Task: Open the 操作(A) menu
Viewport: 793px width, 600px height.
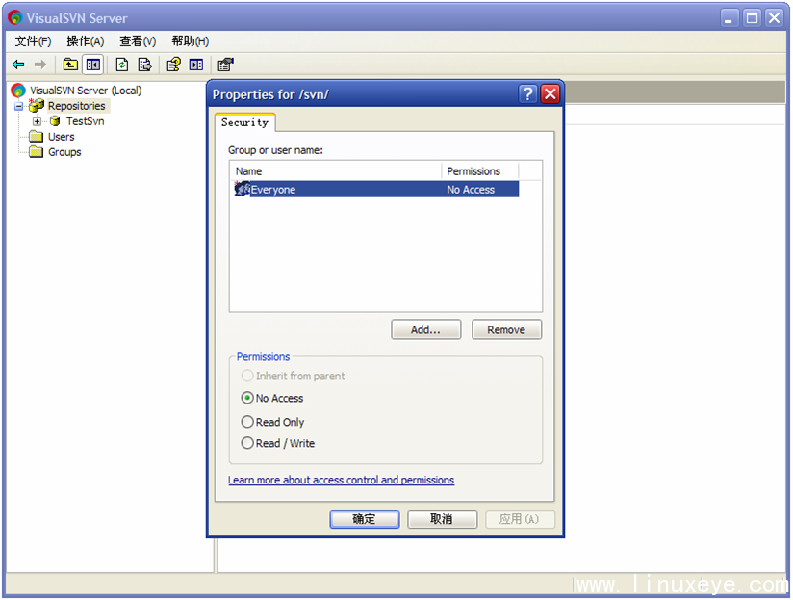Action: pyautogui.click(x=85, y=41)
